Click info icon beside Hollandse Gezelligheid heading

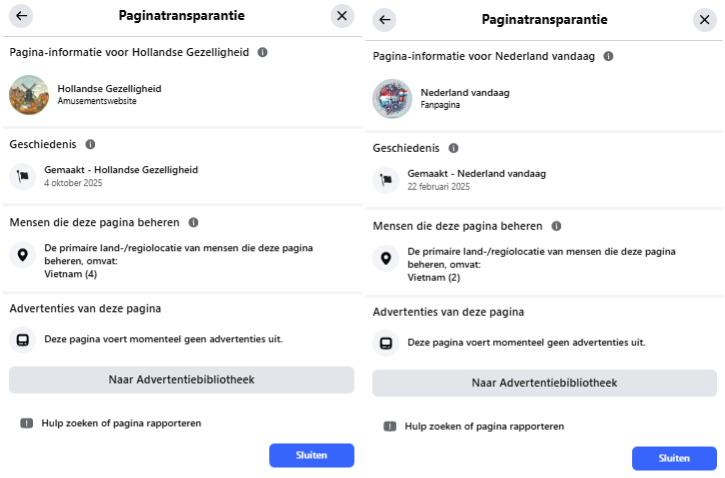pos(263,52)
